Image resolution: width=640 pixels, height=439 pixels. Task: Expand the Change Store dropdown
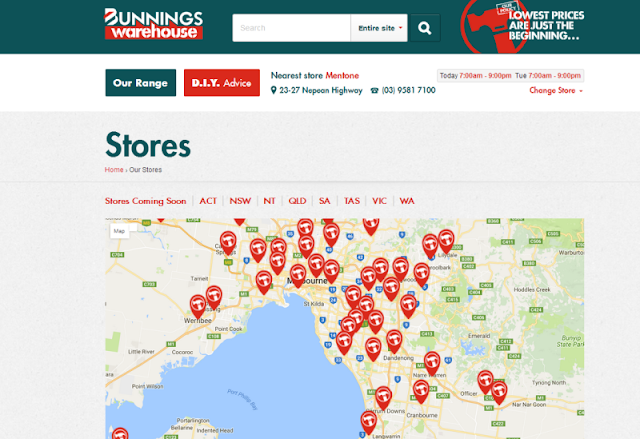coord(556,91)
